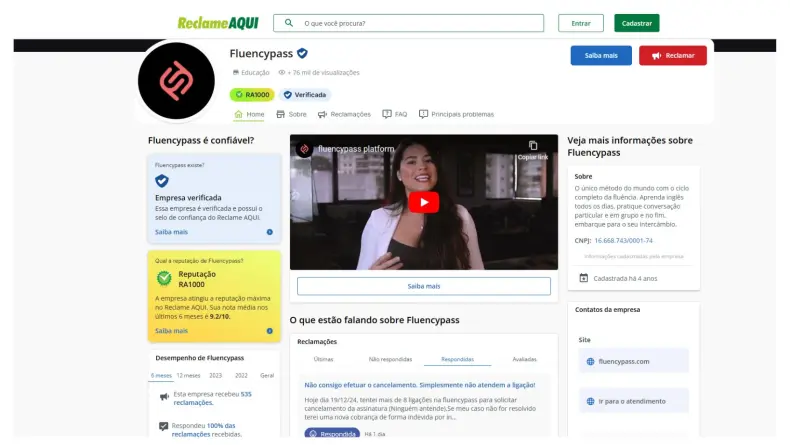
Task: Click the green seal icon beside Reputação RA1000
Action: pos(164,278)
